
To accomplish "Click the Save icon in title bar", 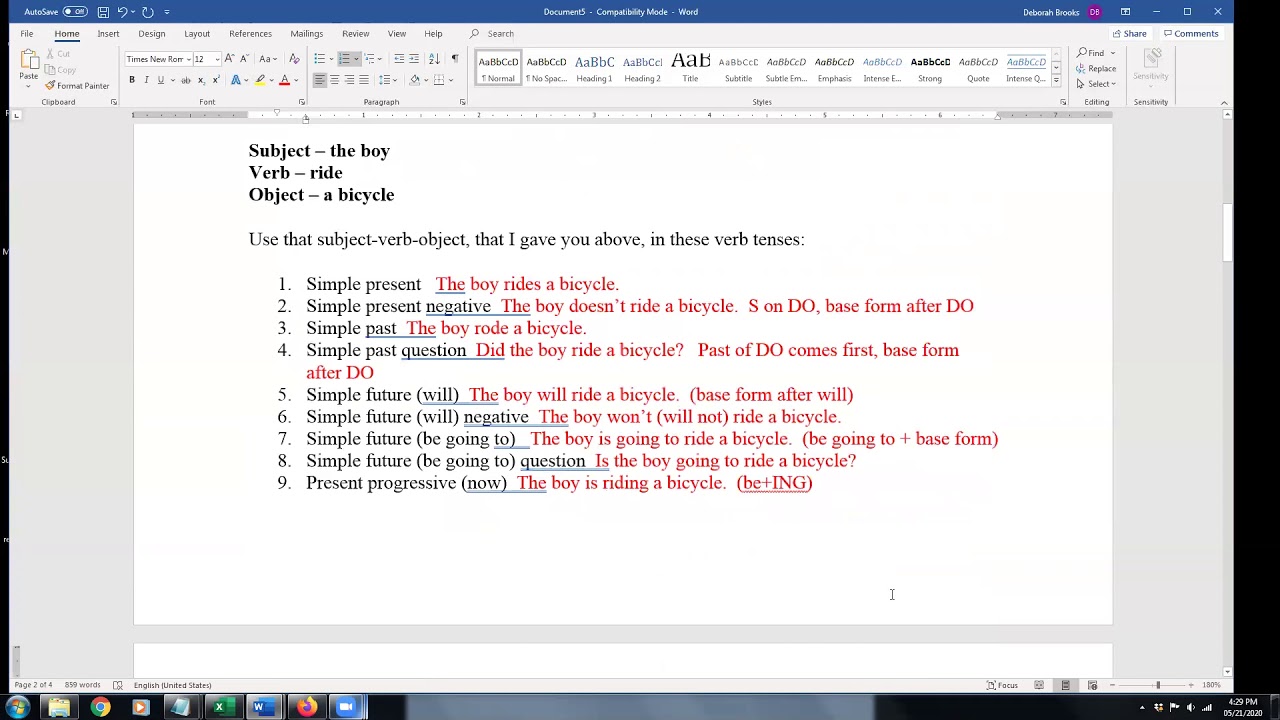I will tap(103, 12).
